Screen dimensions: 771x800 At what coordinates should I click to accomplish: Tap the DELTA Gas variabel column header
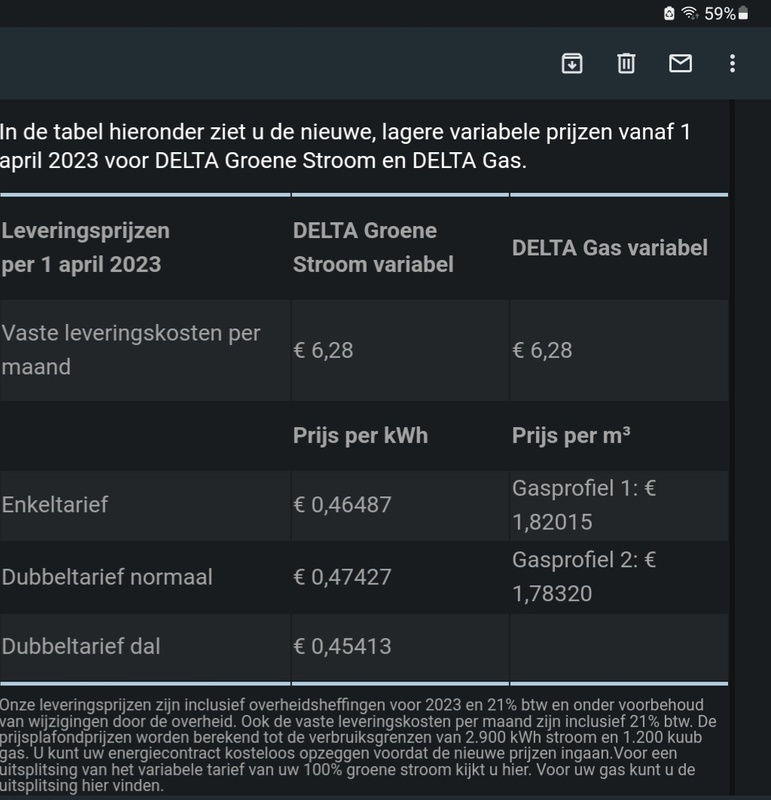click(610, 248)
